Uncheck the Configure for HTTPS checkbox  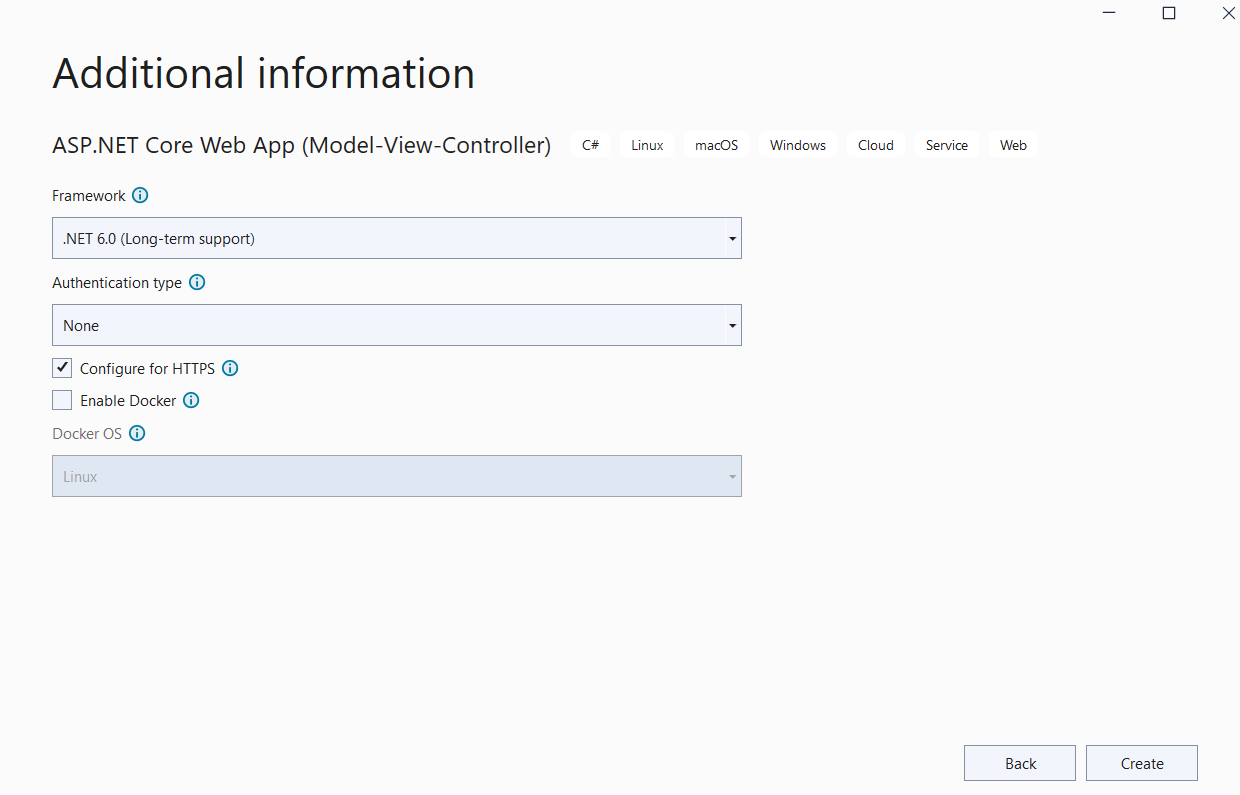click(62, 368)
